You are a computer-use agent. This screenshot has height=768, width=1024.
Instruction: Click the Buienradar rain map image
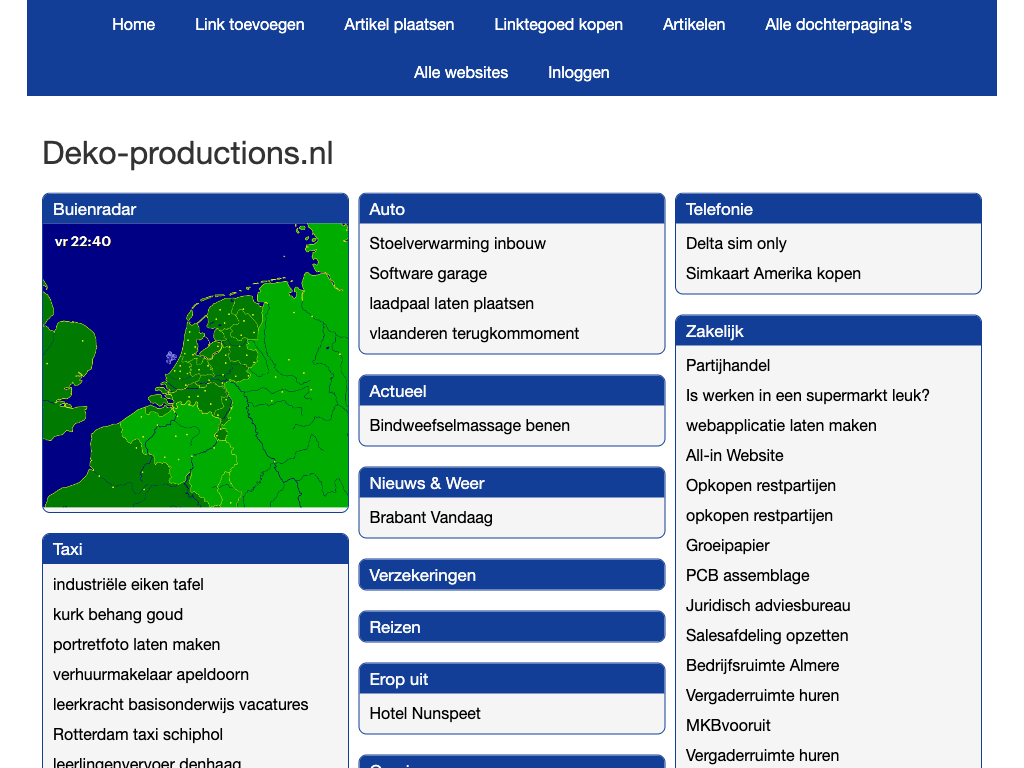[x=195, y=365]
